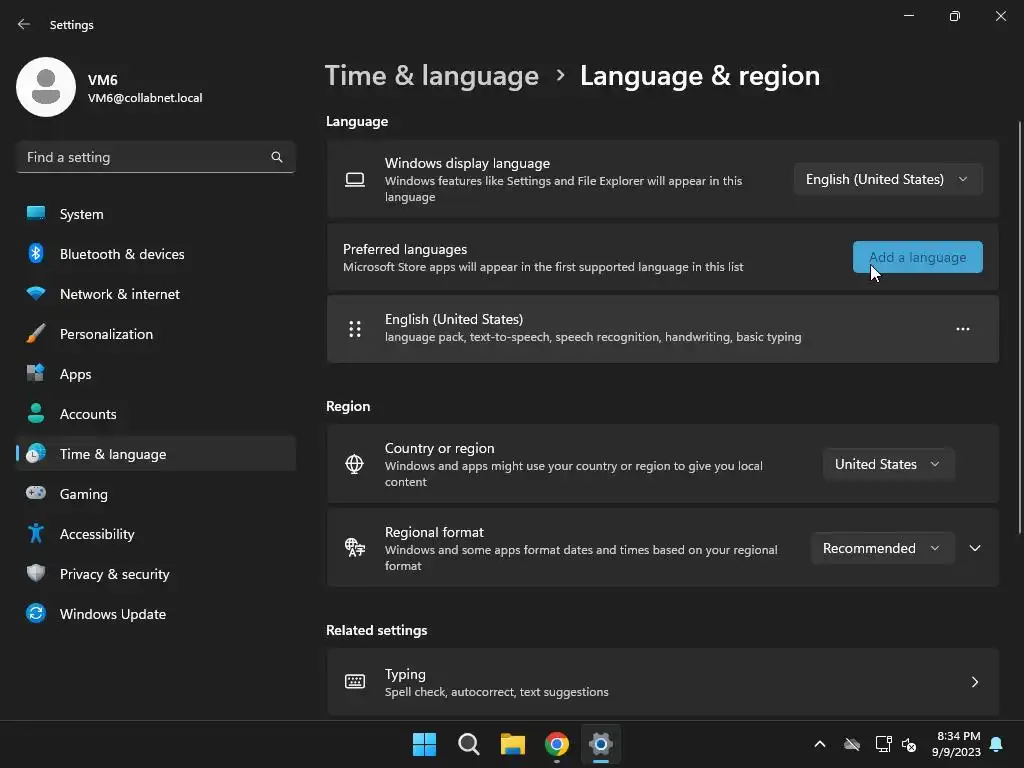The width and height of the screenshot is (1024, 768).
Task: Click the System monitor icon in sidebar
Action: [x=36, y=214]
